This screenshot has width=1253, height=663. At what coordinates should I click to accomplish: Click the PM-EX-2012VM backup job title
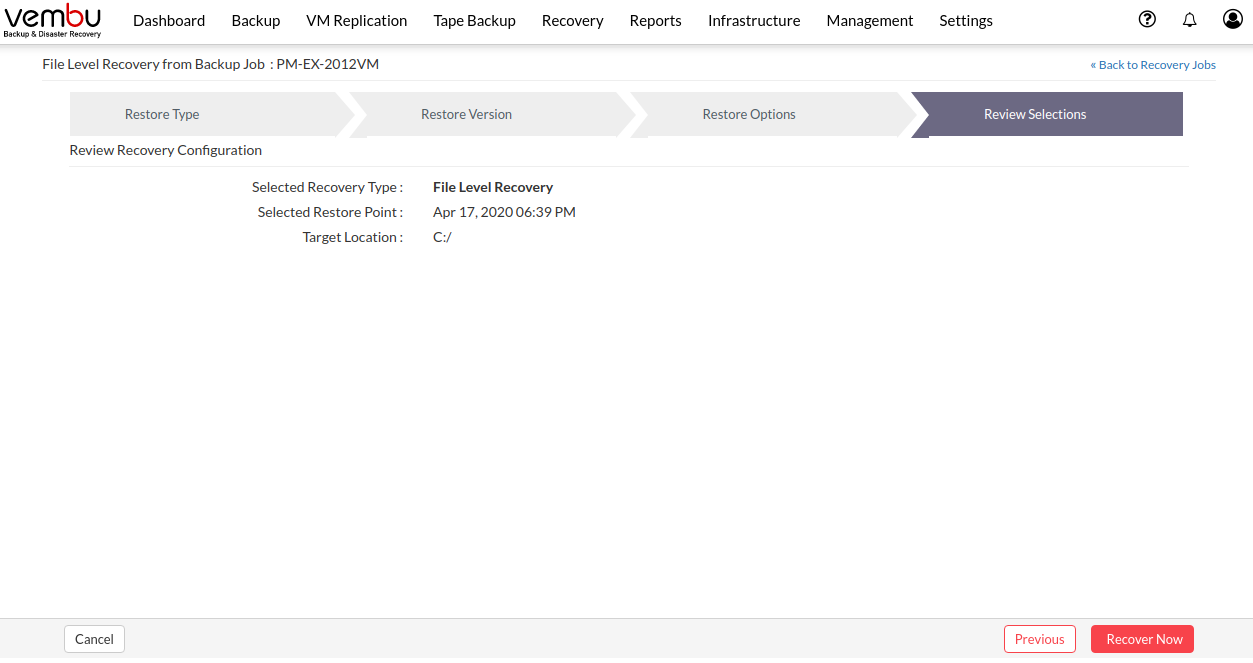[328, 64]
